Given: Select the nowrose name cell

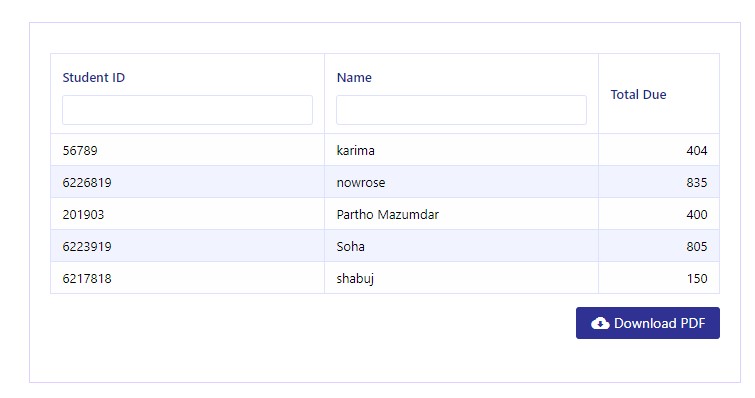Looking at the screenshot, I should tap(461, 182).
